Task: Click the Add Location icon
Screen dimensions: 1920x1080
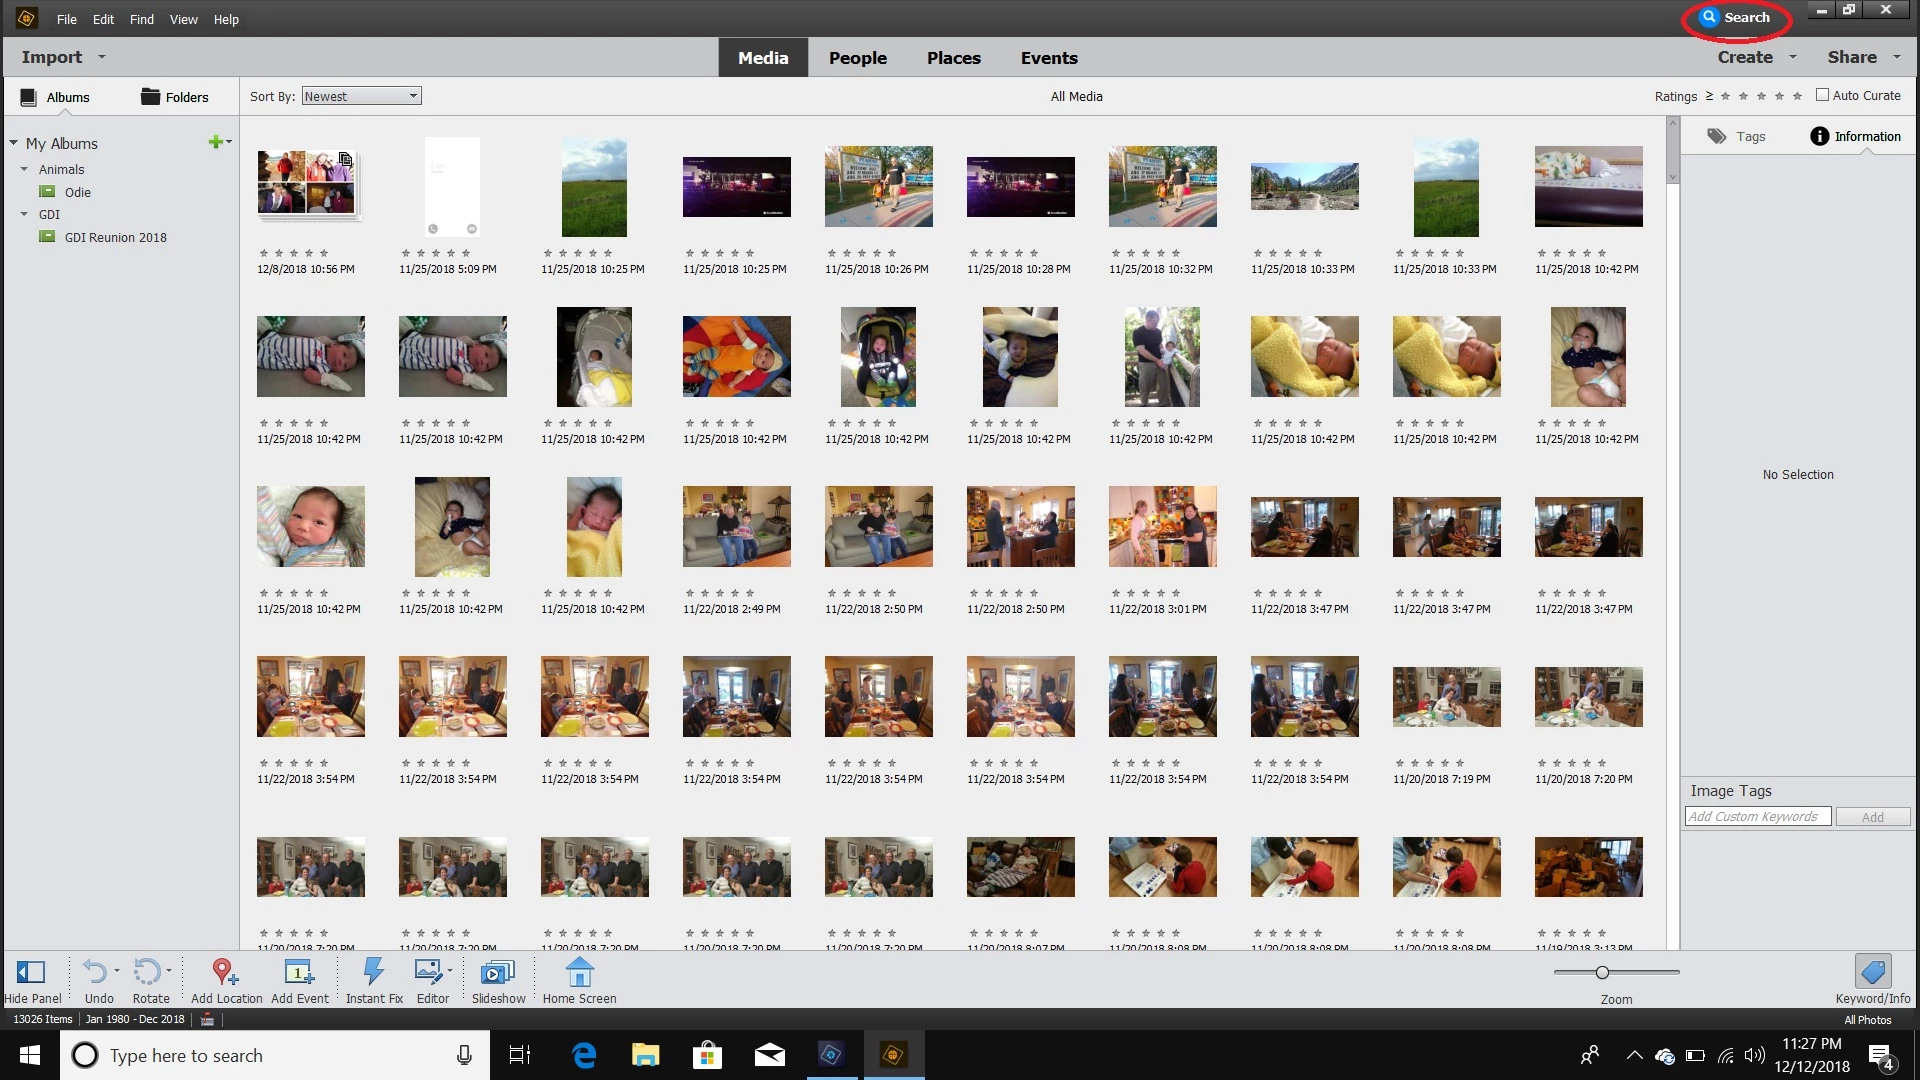Action: tap(225, 973)
